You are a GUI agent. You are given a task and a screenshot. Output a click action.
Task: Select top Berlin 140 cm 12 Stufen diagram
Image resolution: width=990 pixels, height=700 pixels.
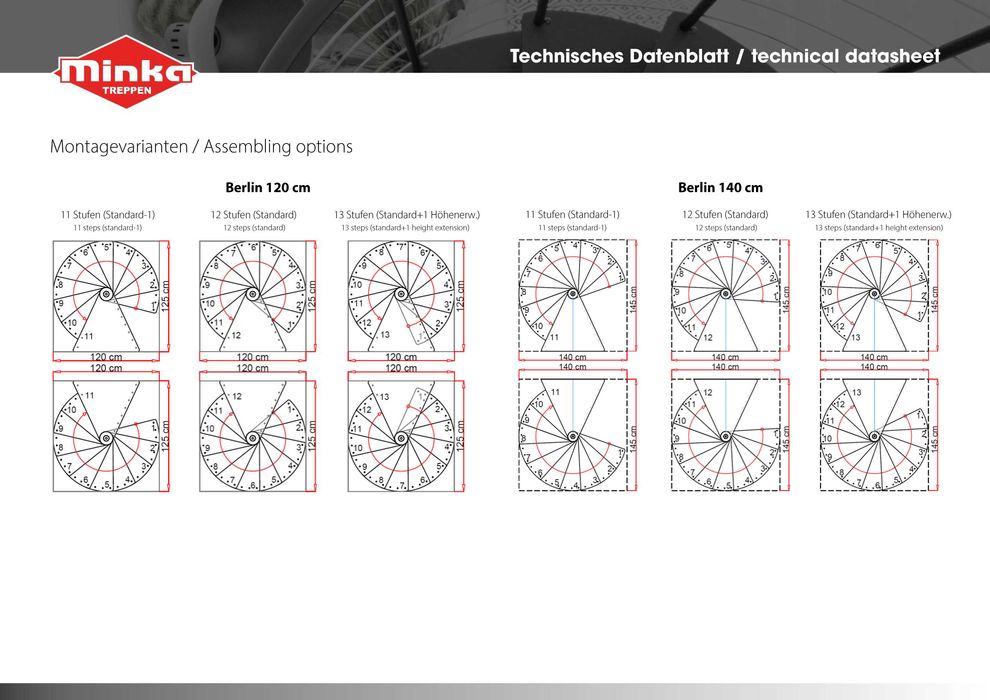click(x=731, y=300)
